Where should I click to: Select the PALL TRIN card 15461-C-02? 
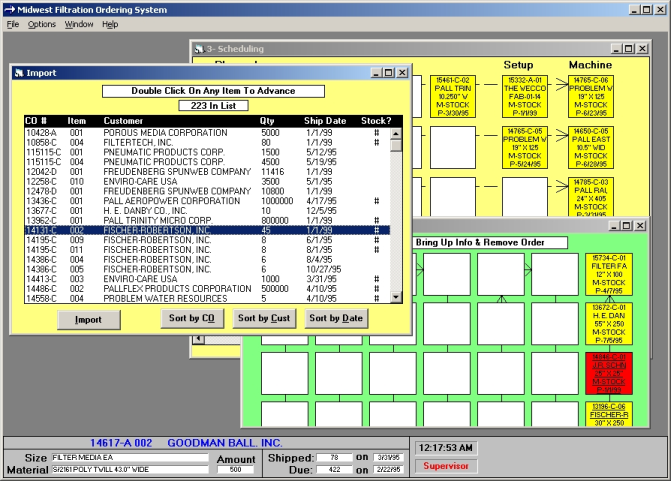pyautogui.click(x=454, y=94)
